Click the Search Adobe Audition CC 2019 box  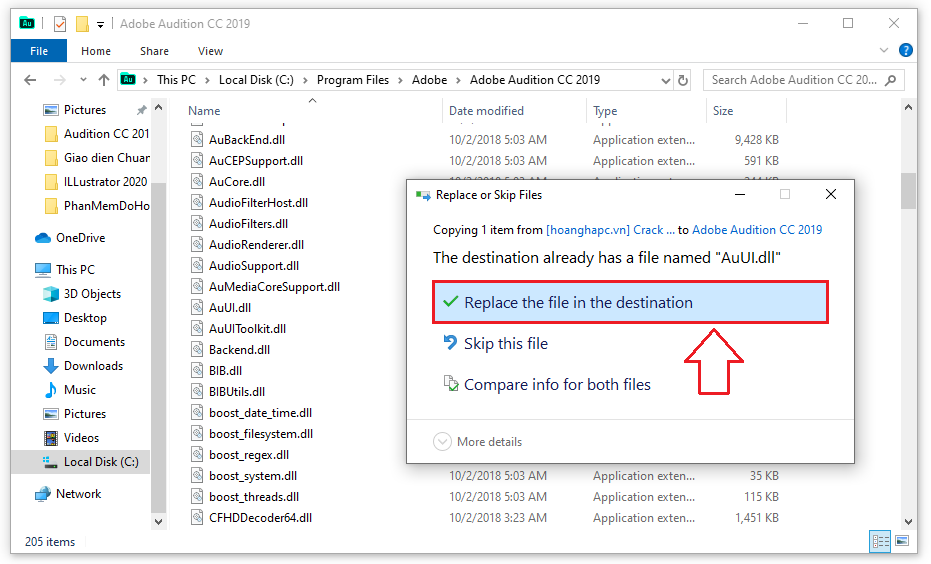[803, 80]
